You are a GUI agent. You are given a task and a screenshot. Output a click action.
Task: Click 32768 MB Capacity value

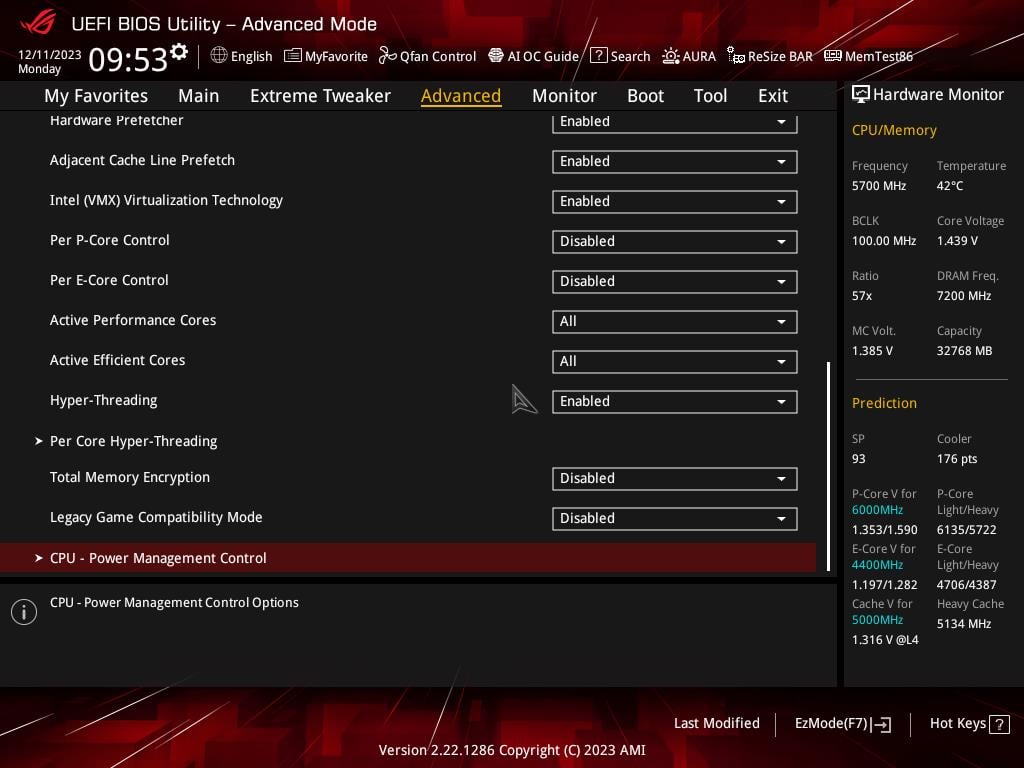tap(964, 351)
